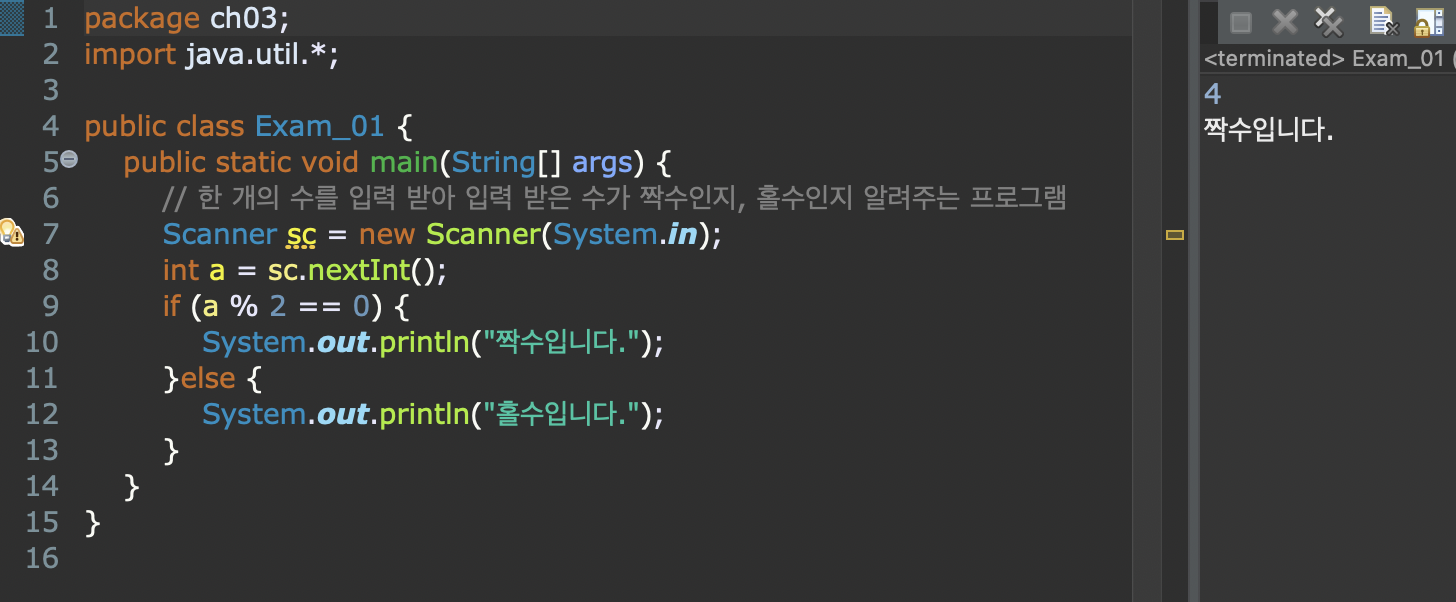Place cursor on 'package ch03;' line
1456x602 pixels.
point(186,18)
